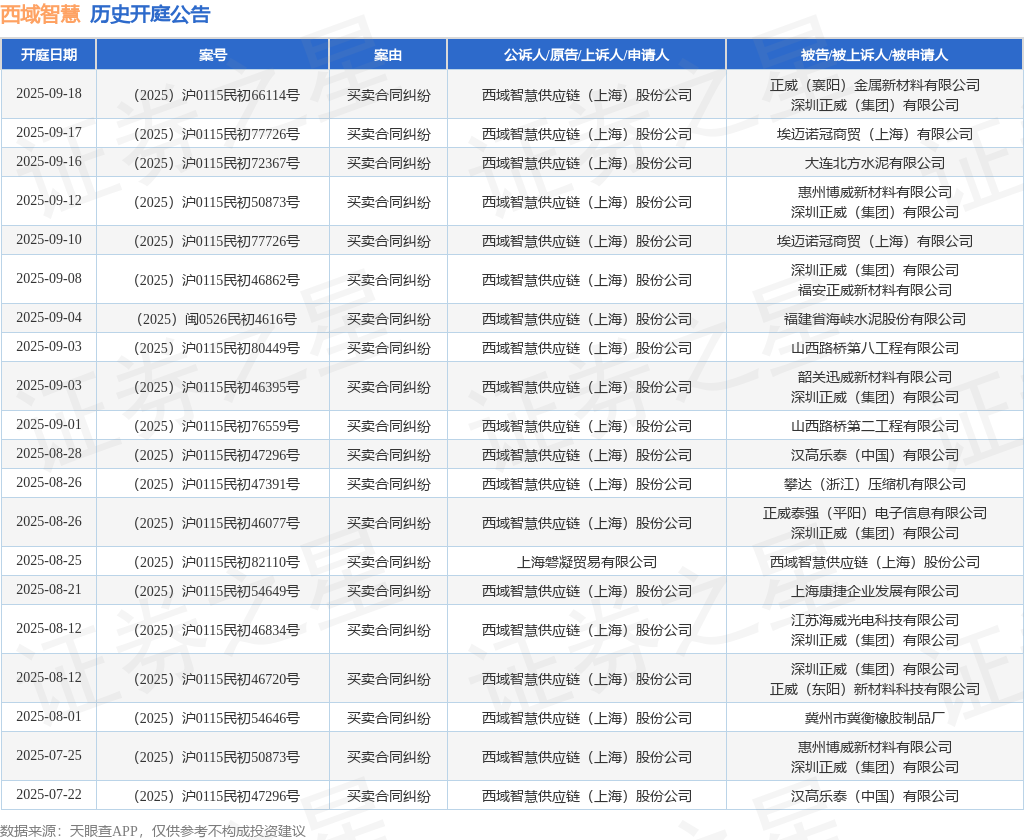Select date cell 2025-08-28
1024x840 pixels.
(49, 453)
